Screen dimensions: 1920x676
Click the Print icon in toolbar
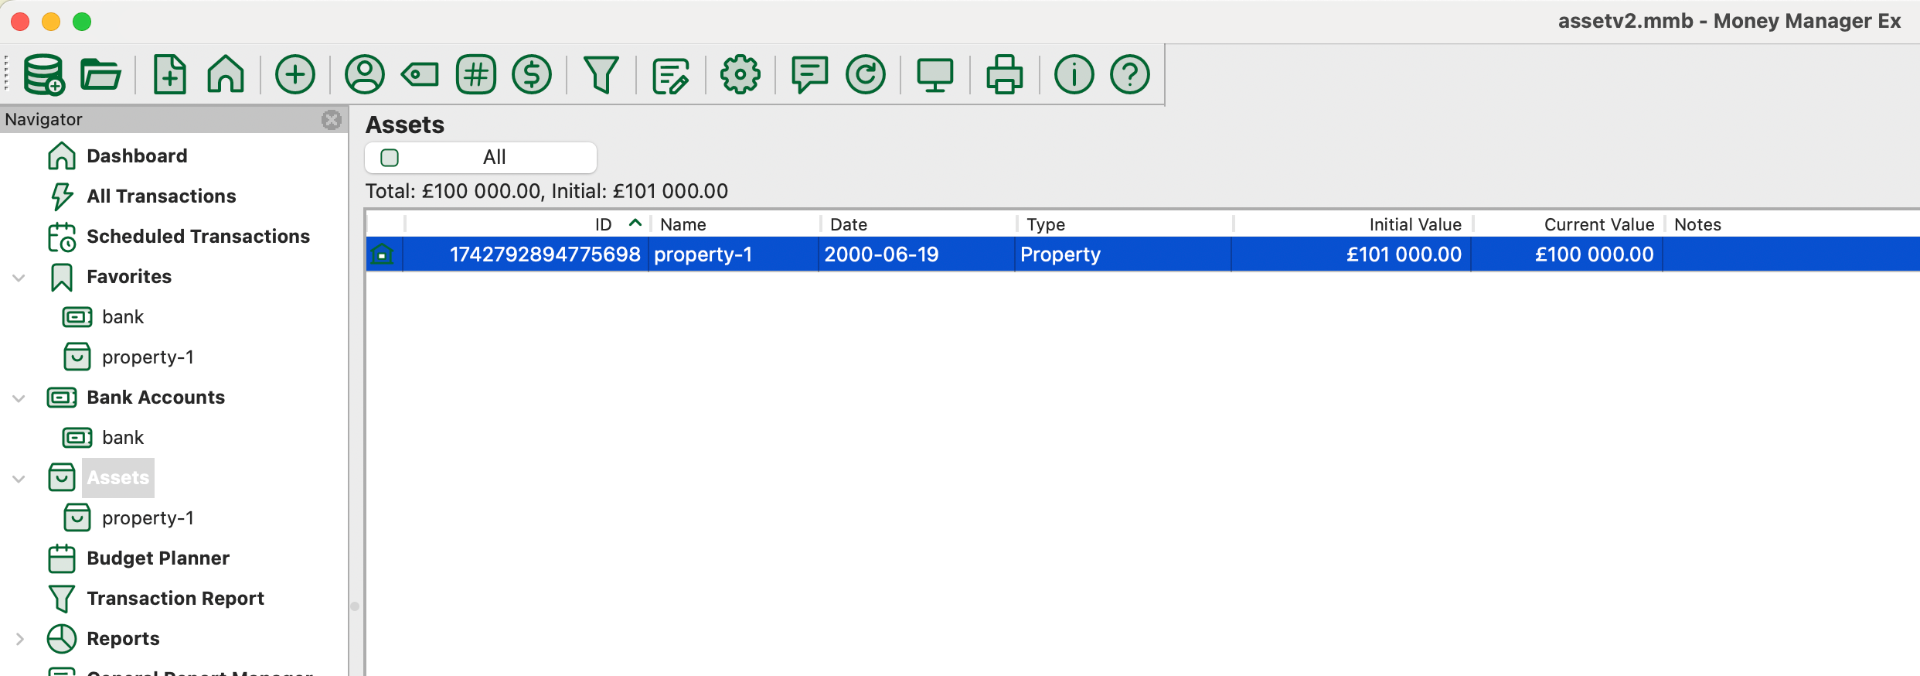1004,74
